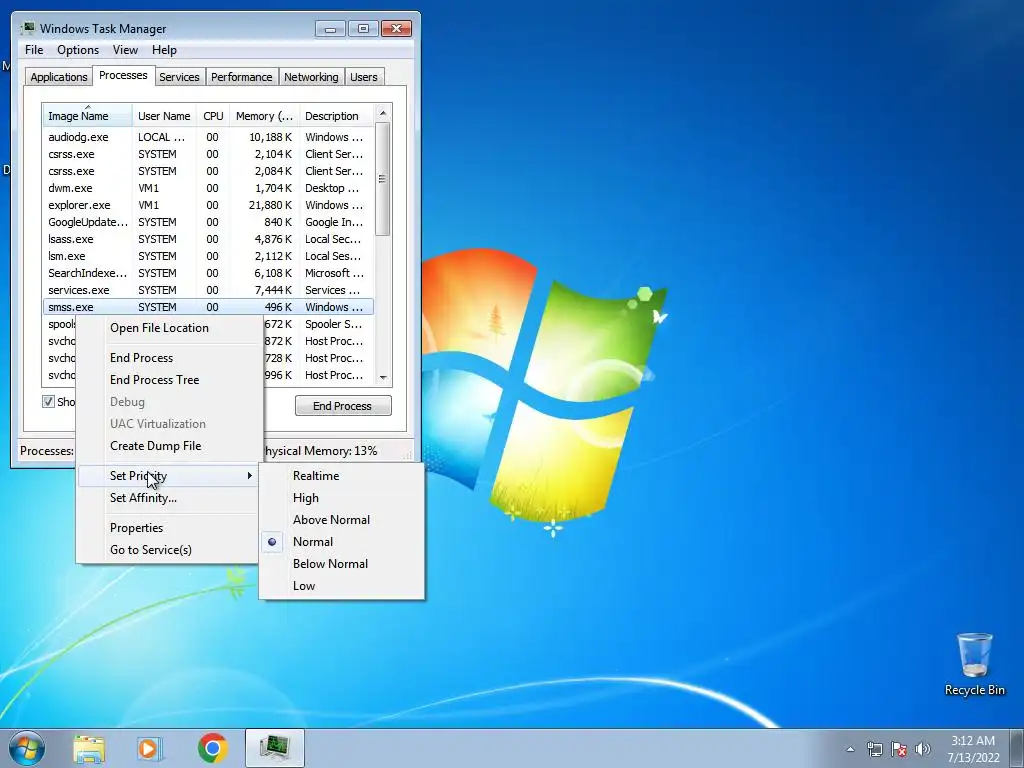Open the File menu
This screenshot has height=768, width=1024.
pos(34,50)
